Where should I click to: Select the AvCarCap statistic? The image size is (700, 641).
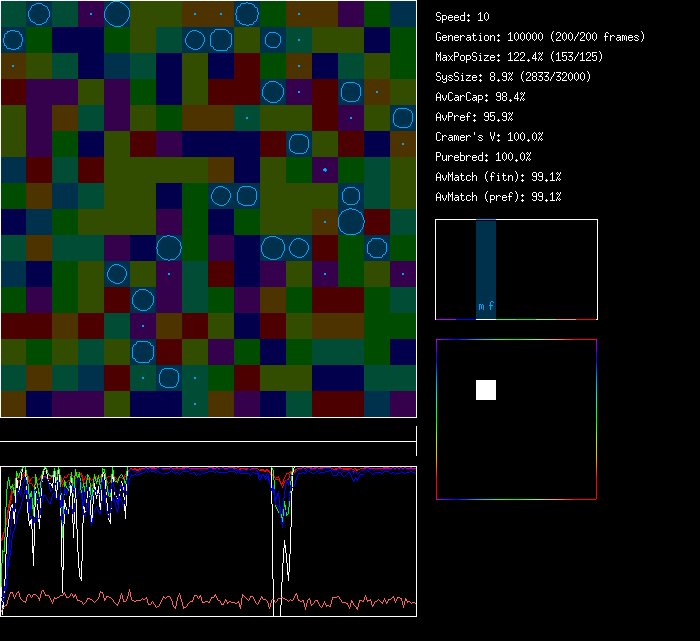point(480,97)
